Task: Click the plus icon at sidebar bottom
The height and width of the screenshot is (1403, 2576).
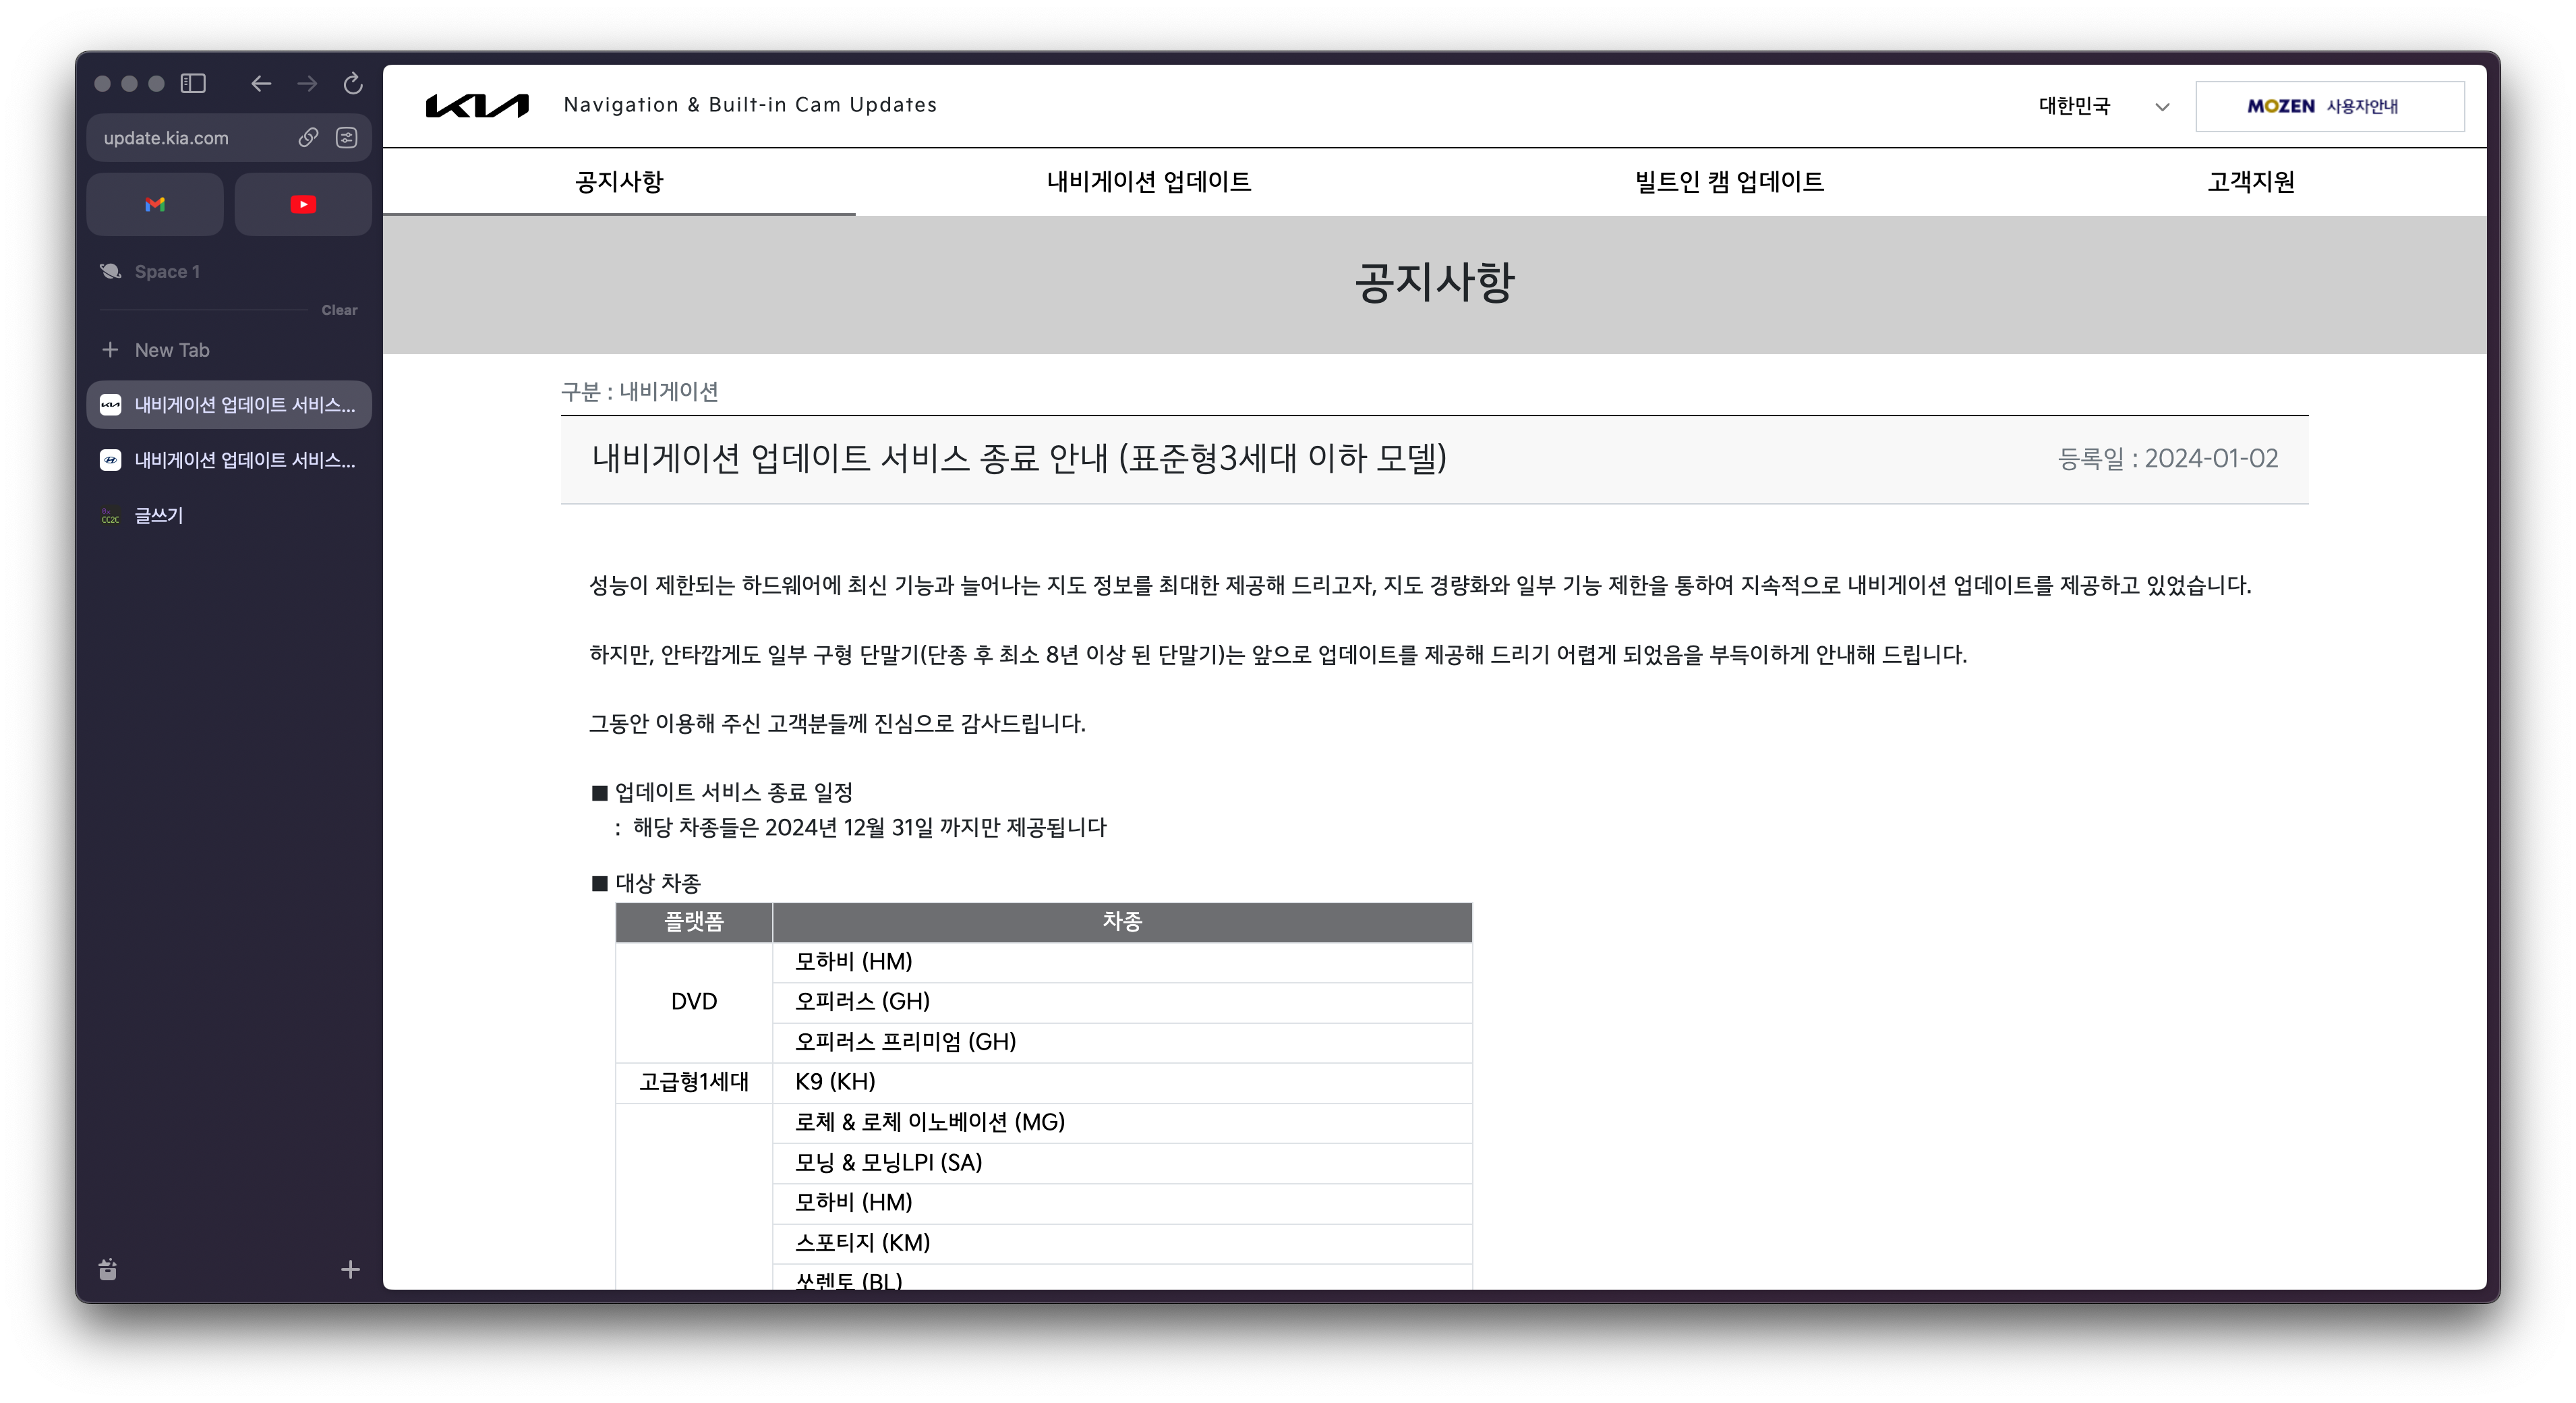Action: click(x=350, y=1270)
